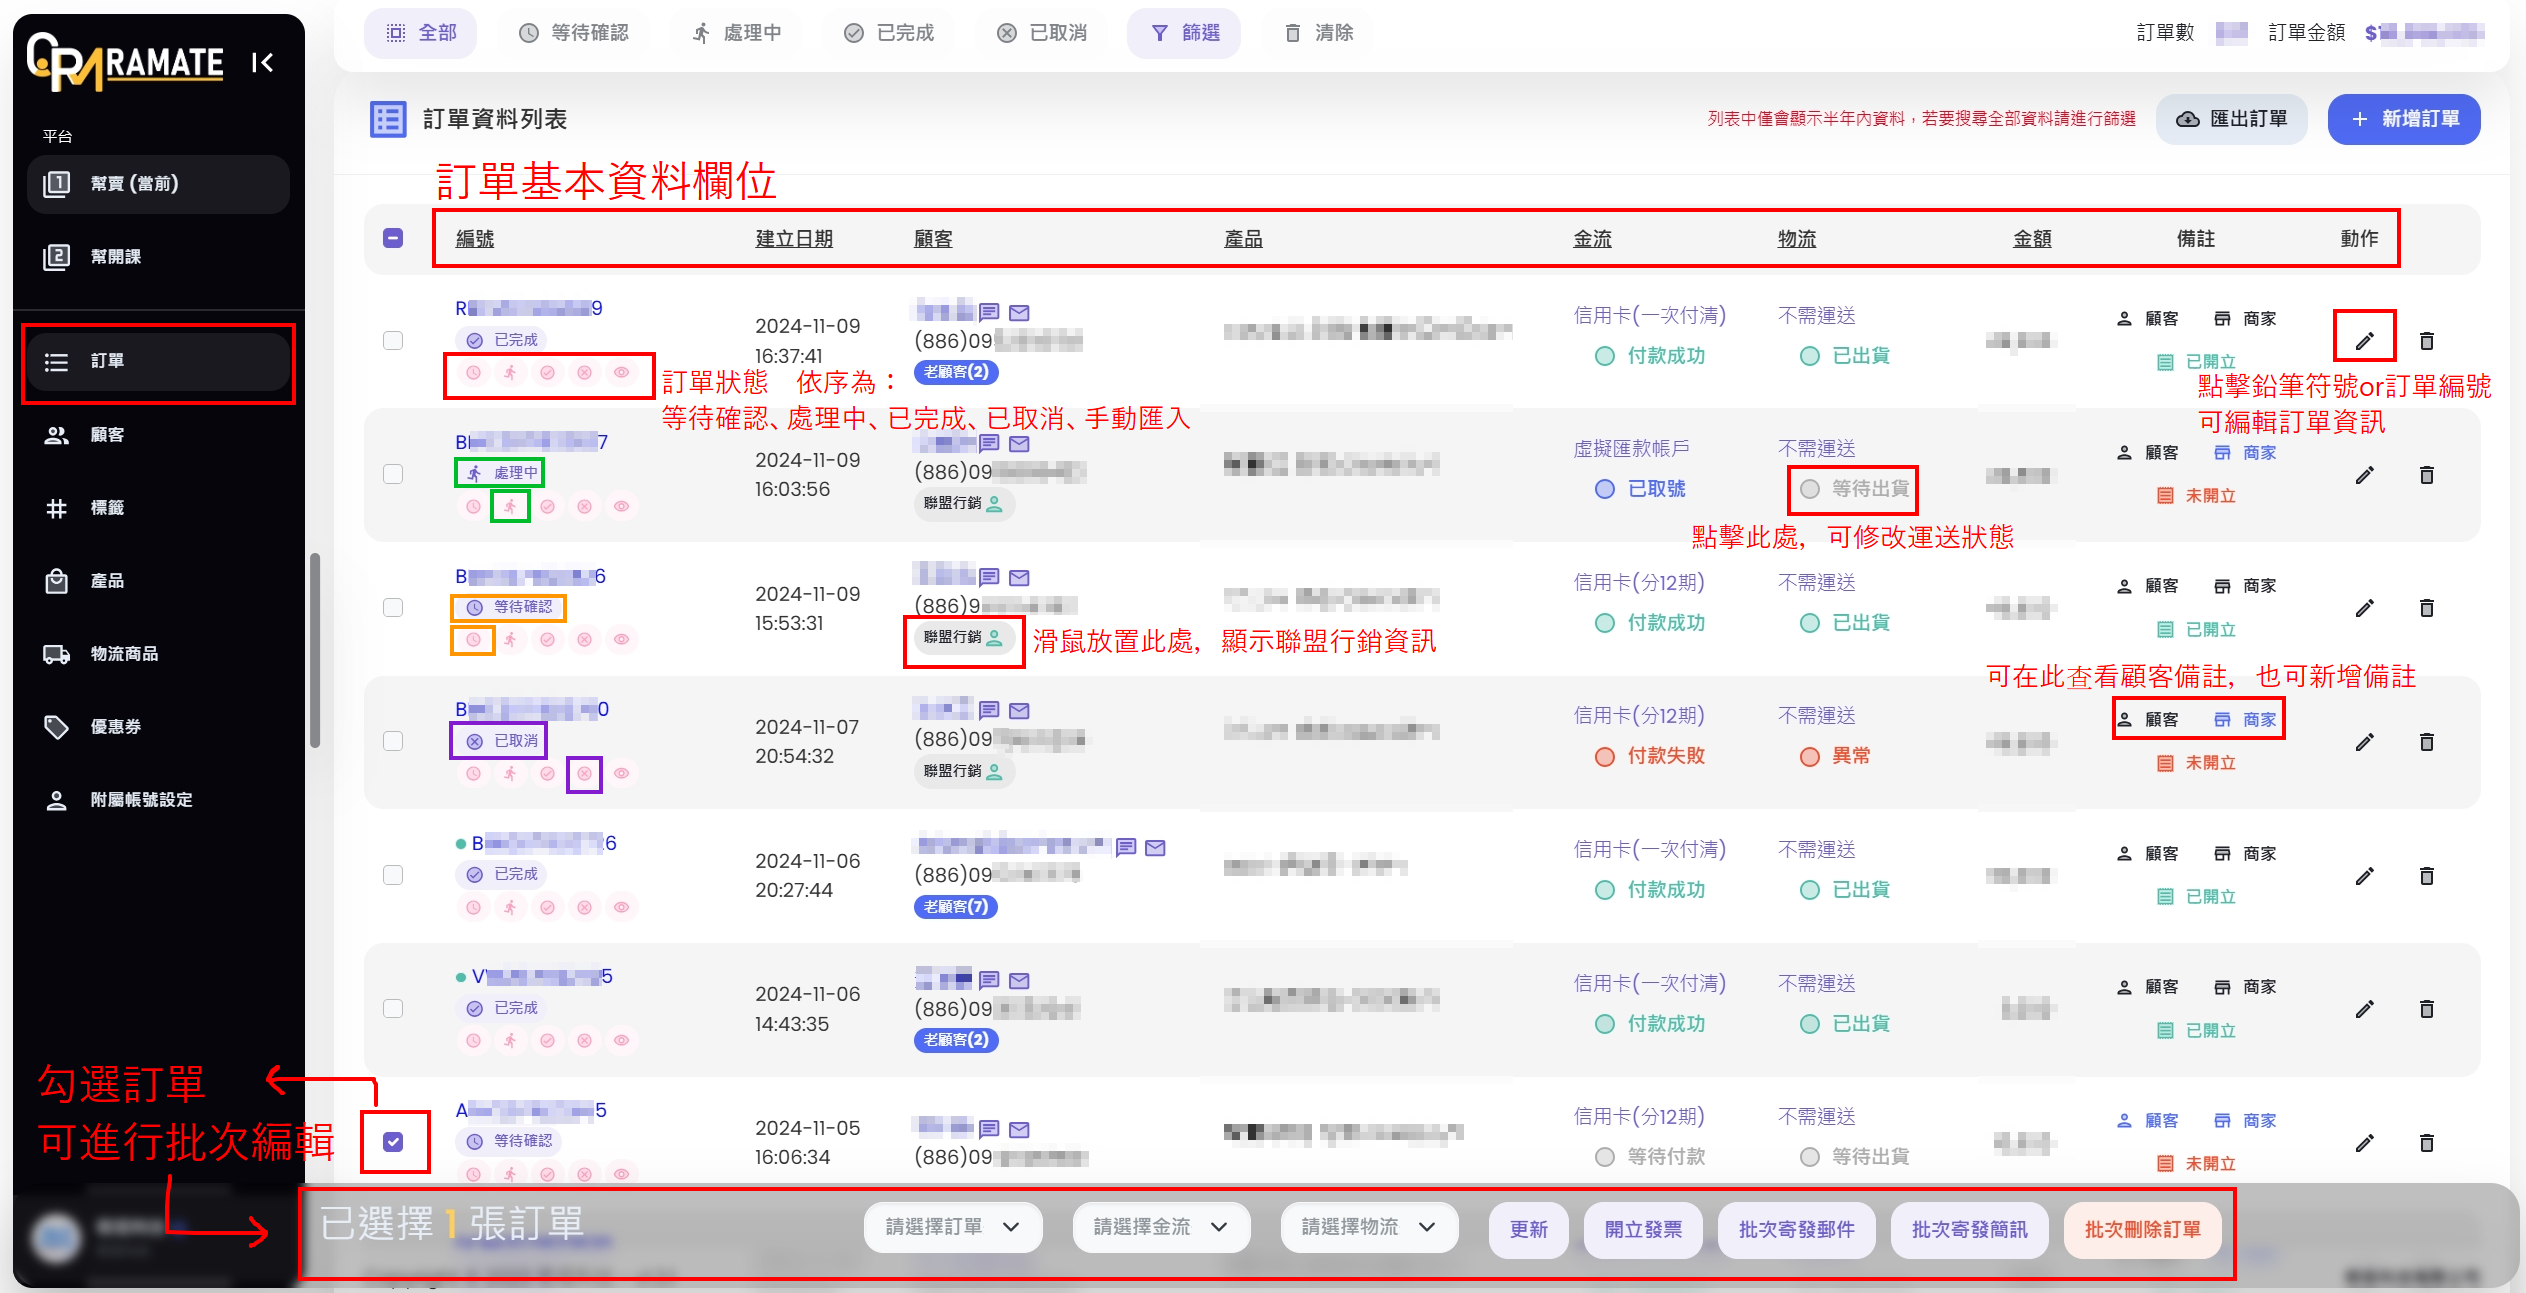The height and width of the screenshot is (1293, 2526).
Task: Open the 優惠券 coupon sidebar item
Action: 115,727
